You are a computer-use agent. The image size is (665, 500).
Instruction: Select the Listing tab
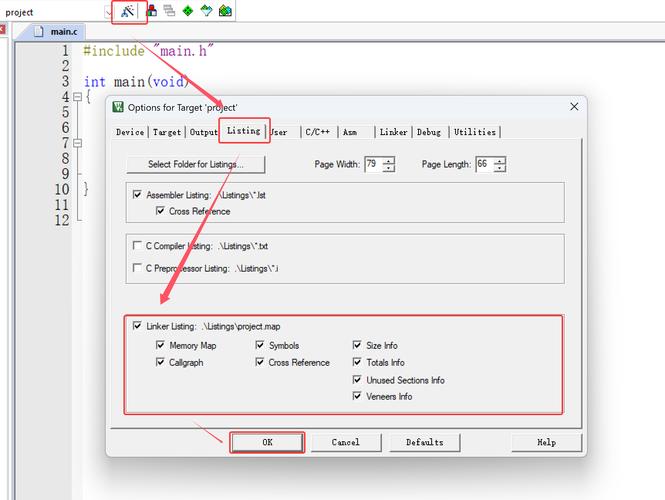pos(244,131)
